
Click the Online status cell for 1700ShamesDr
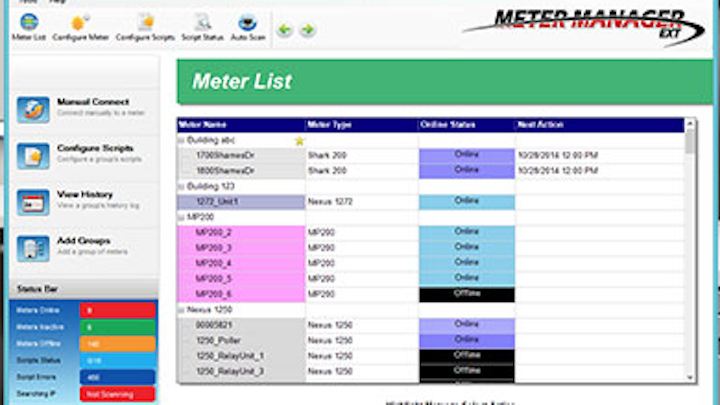(467, 155)
